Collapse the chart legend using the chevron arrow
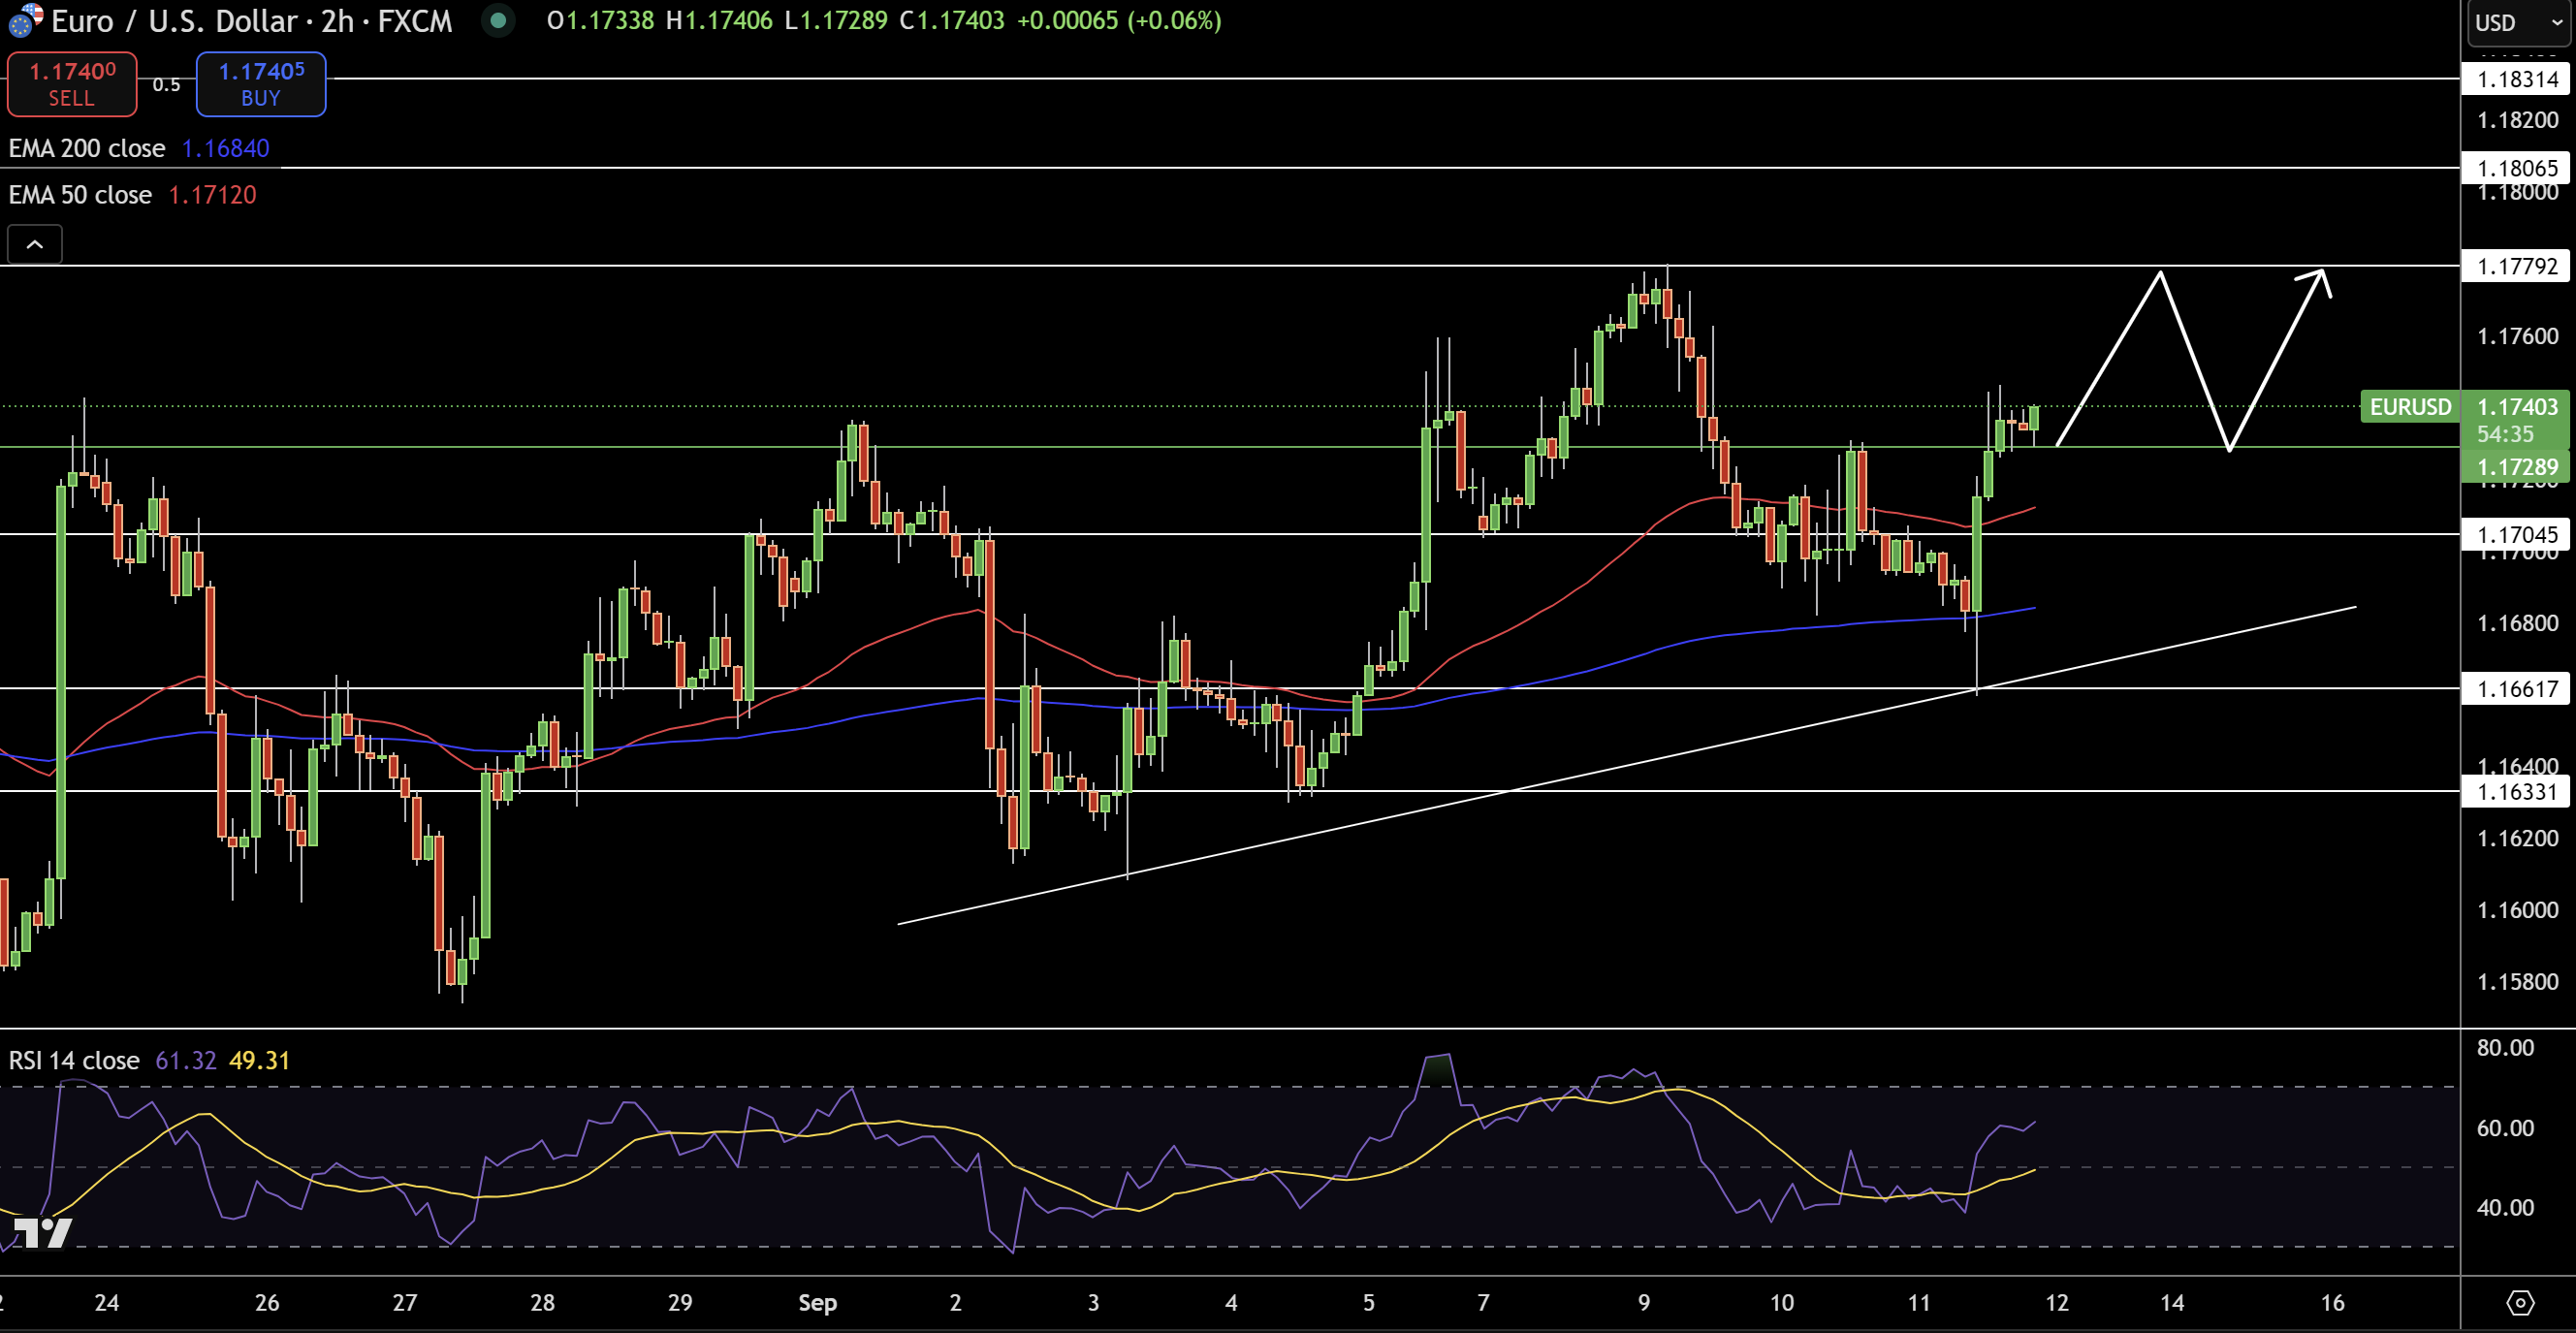The image size is (2576, 1333). click(x=34, y=243)
